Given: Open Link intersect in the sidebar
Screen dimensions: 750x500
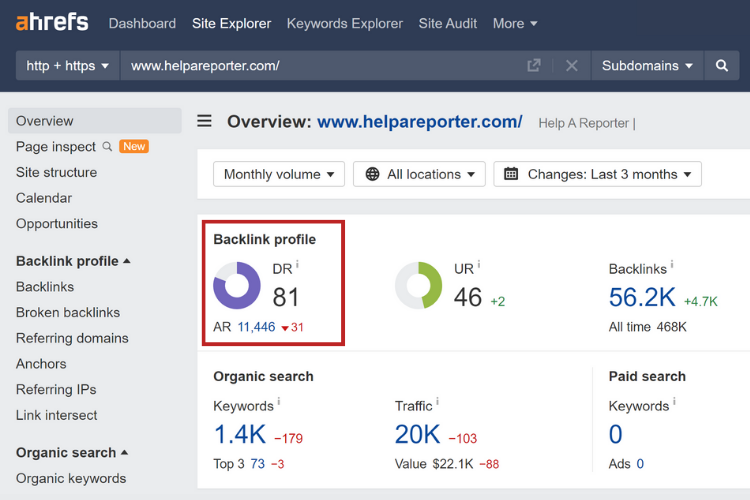Looking at the screenshot, I should 56,415.
